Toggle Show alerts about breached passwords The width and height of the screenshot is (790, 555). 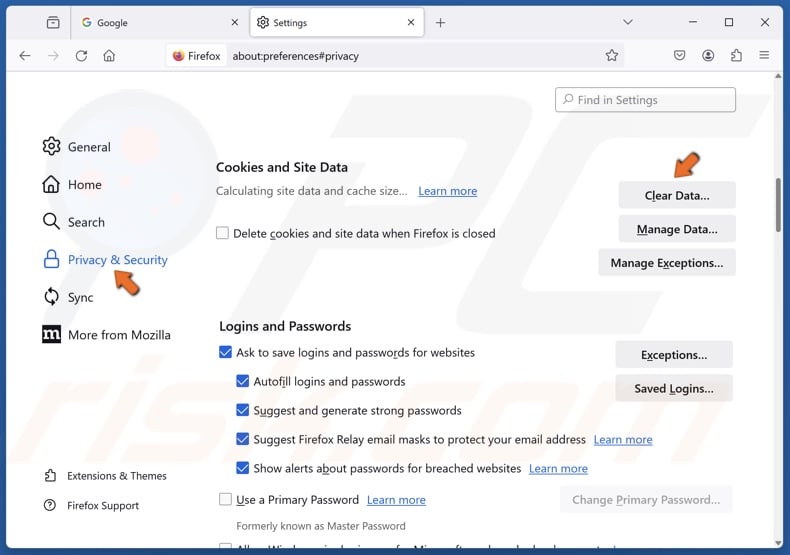coord(242,468)
